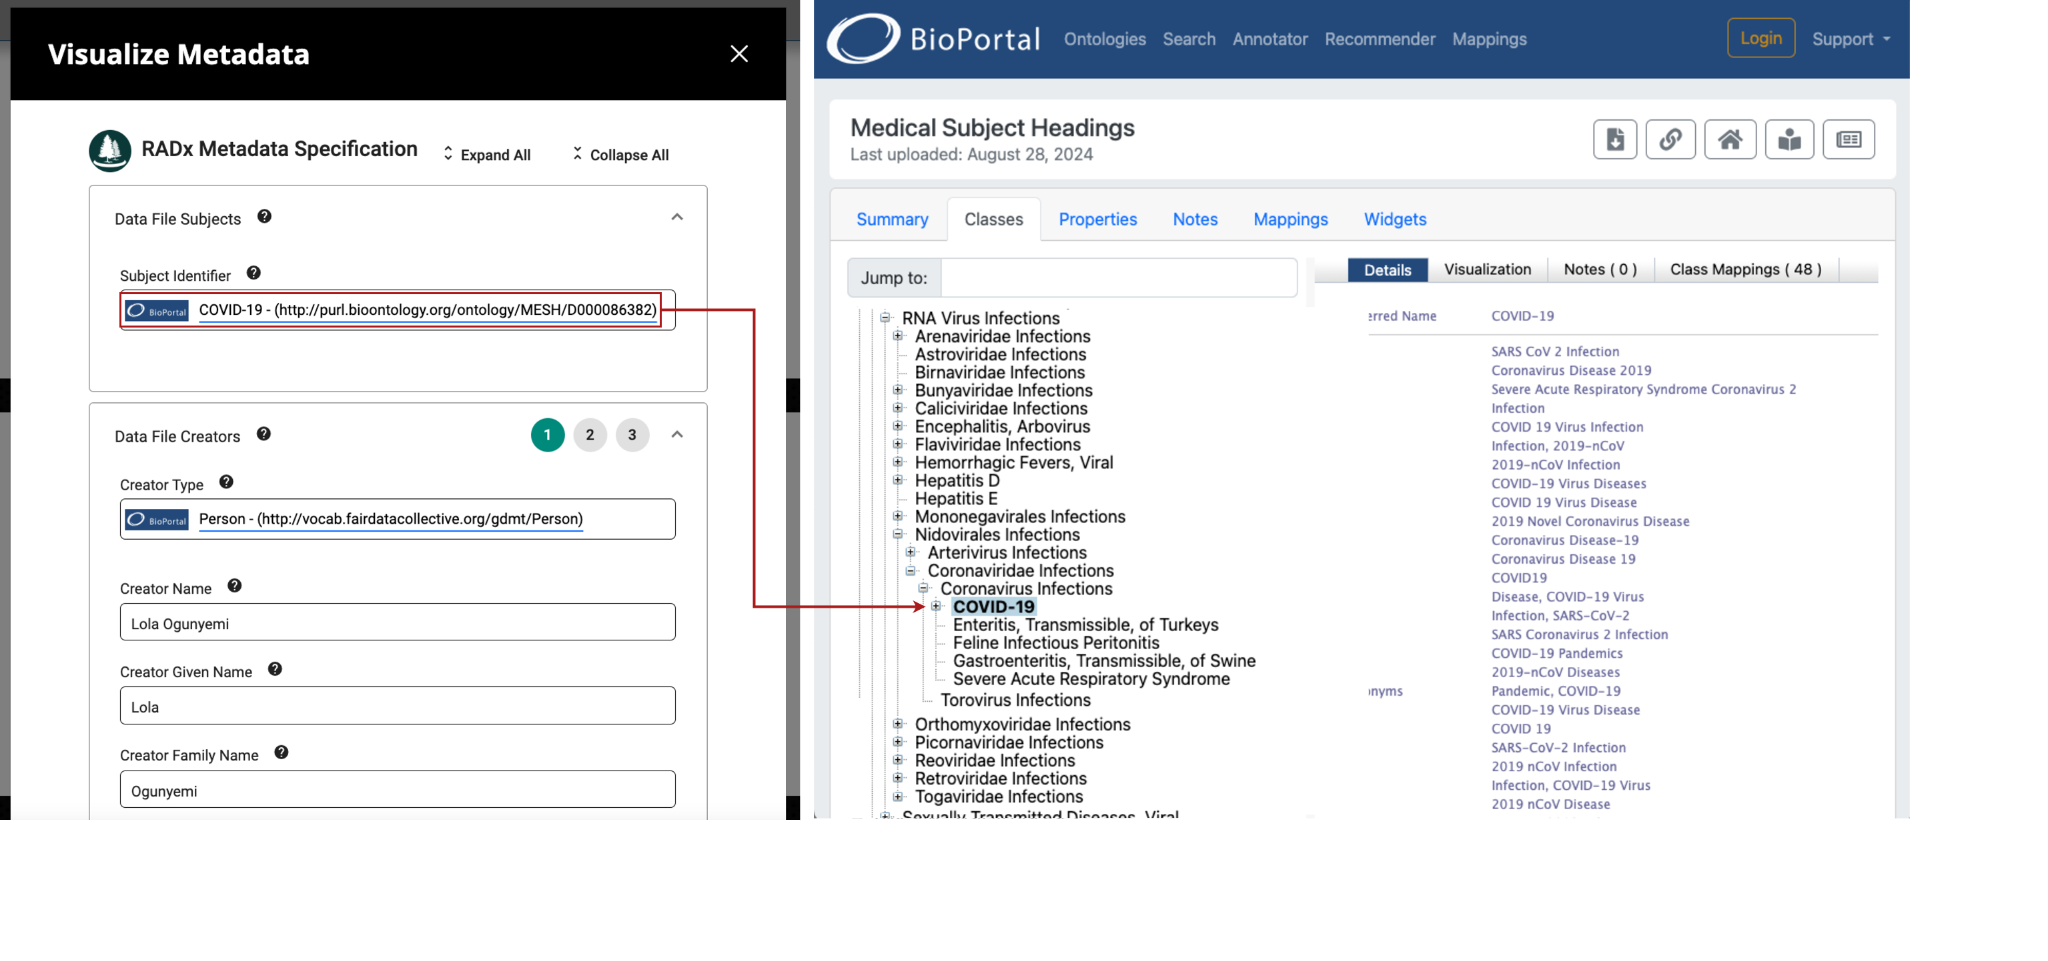This screenshot has width=2048, height=961.
Task: Click help icon next to Subject Identifier
Action: 254,273
